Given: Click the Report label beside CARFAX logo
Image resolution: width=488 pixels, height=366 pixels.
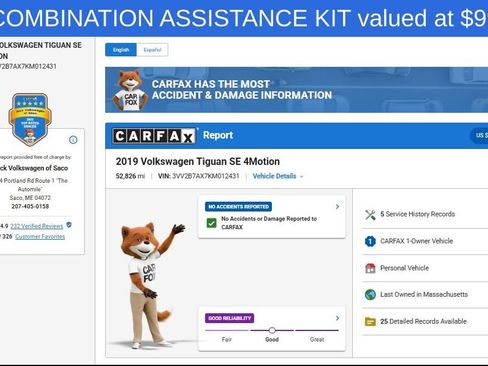Looking at the screenshot, I should pos(218,135).
